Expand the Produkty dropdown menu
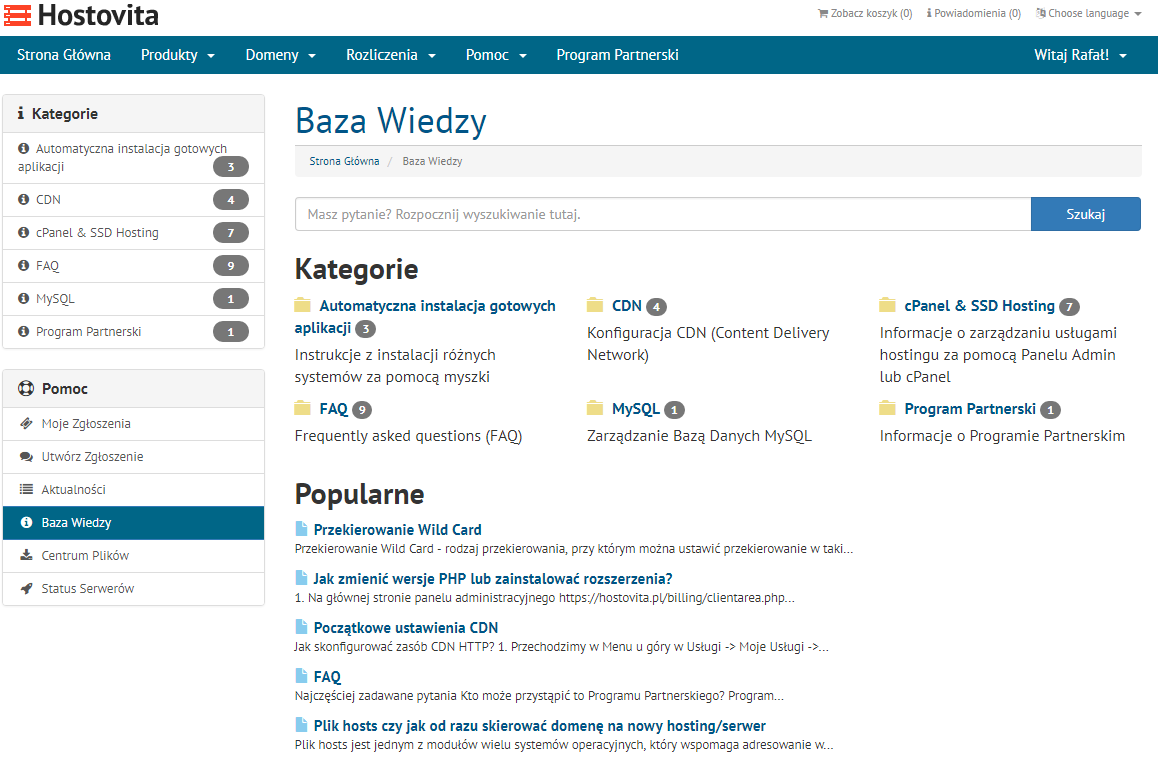 (x=178, y=55)
